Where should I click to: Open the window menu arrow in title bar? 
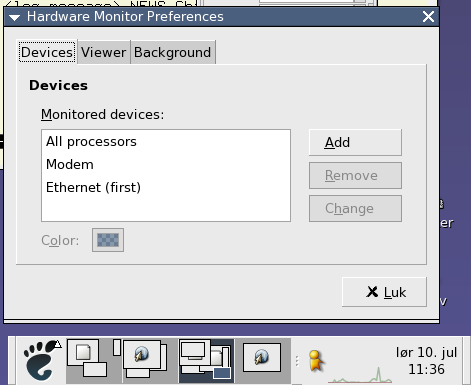click(15, 17)
